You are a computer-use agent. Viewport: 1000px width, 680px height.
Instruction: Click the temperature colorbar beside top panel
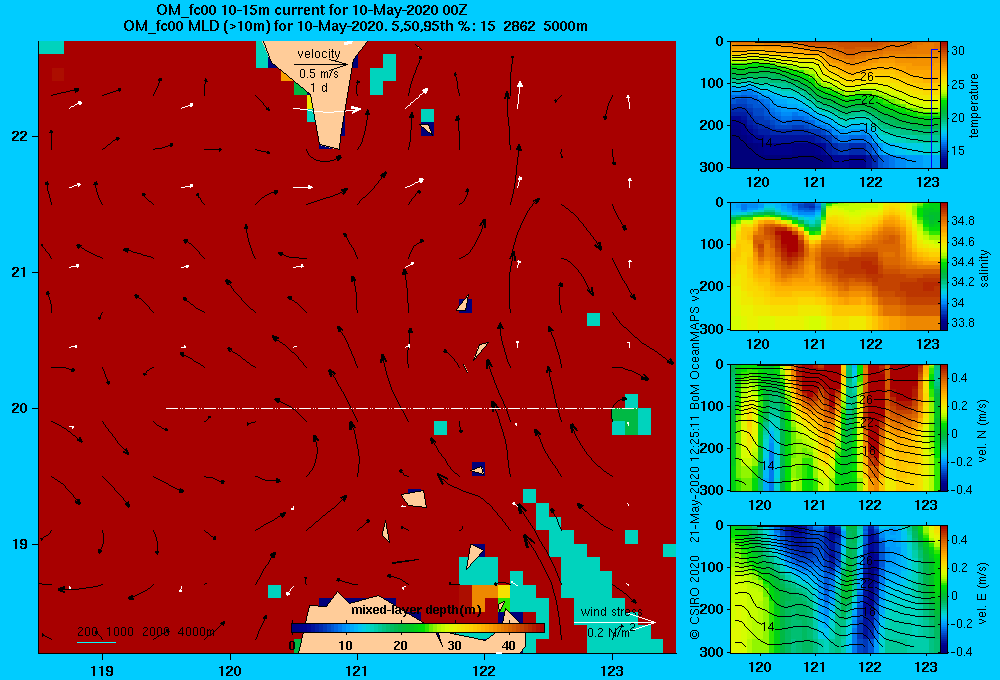(x=945, y=105)
